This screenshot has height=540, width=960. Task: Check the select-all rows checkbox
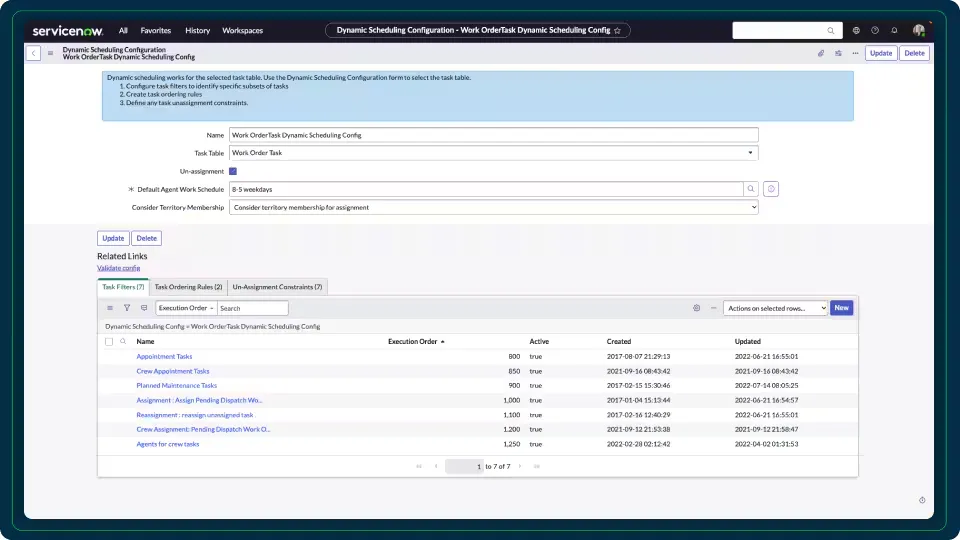(x=109, y=341)
